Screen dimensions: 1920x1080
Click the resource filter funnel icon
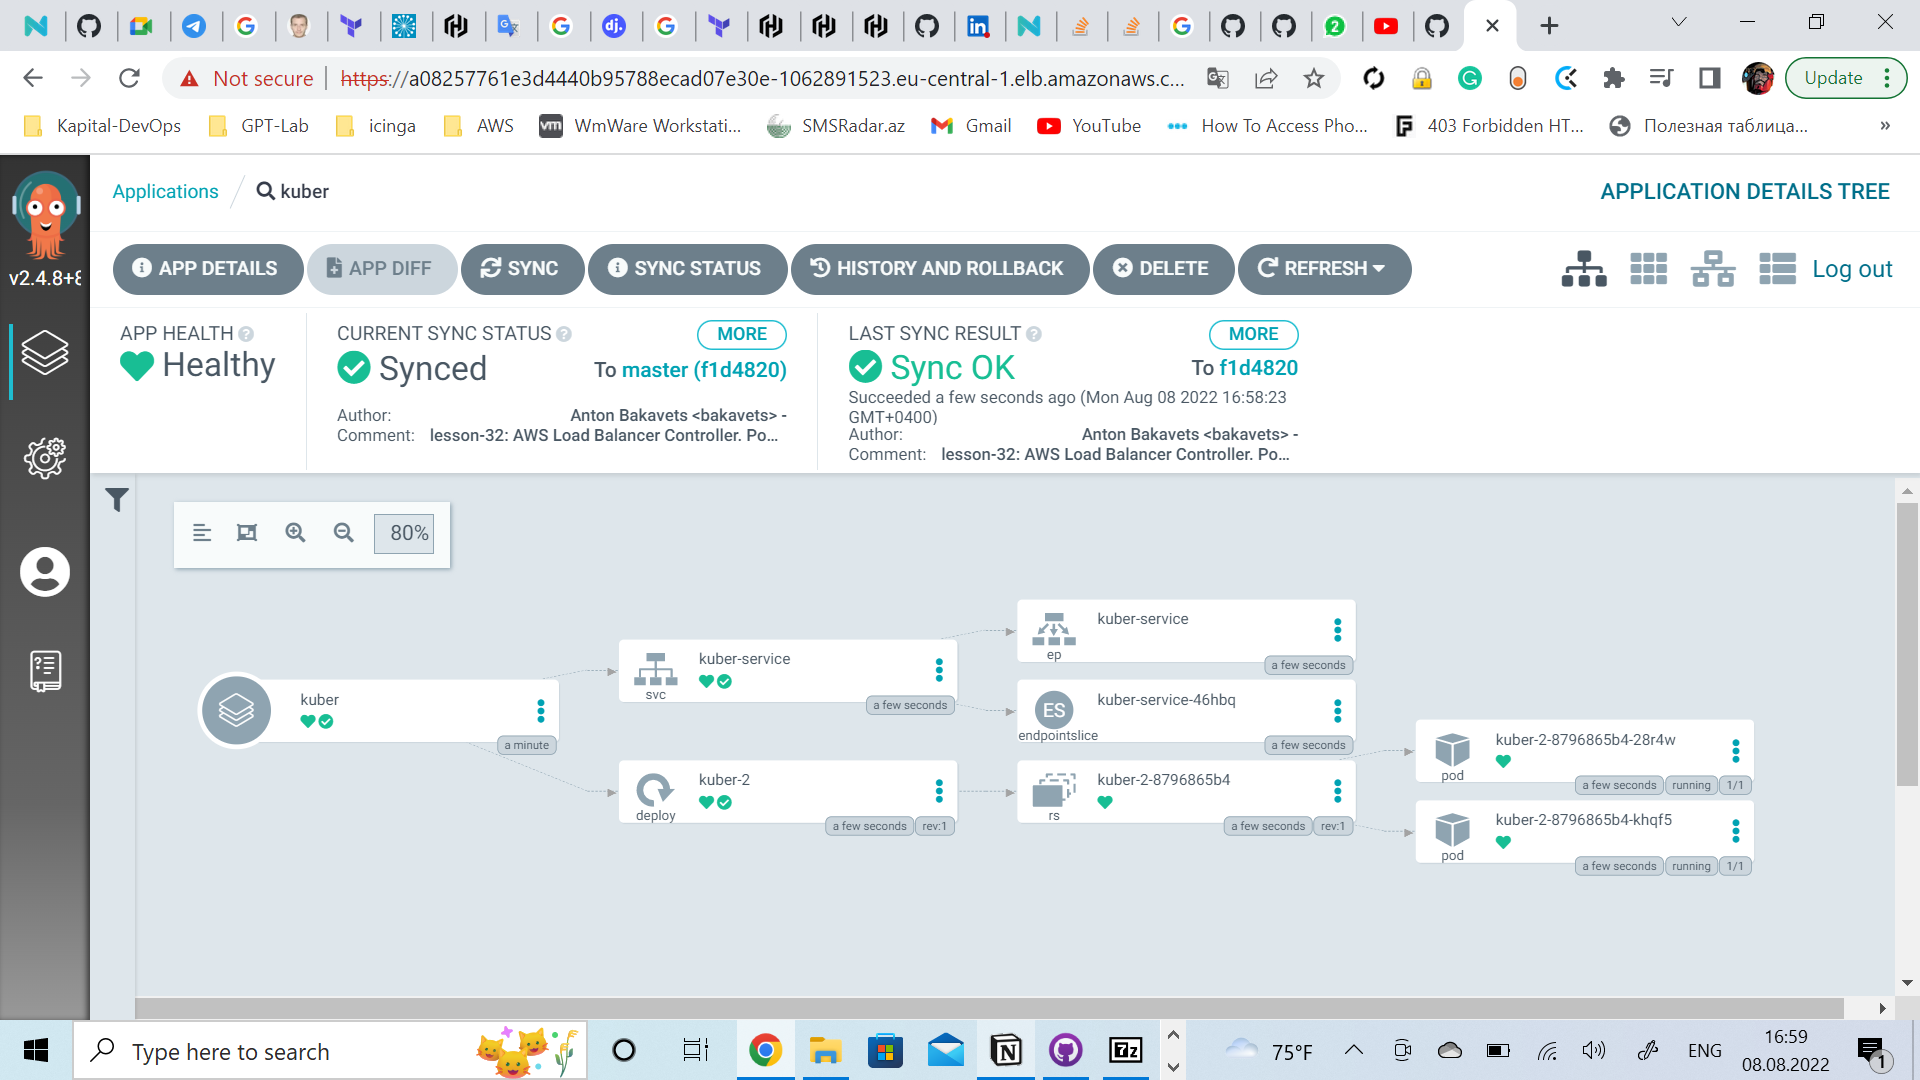click(117, 499)
